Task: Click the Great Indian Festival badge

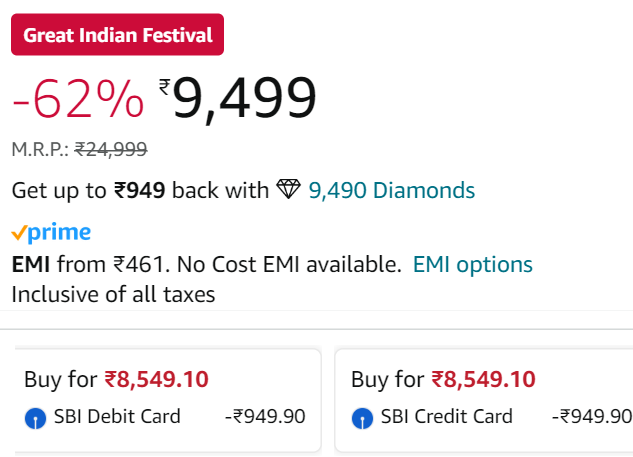Action: pos(117,34)
